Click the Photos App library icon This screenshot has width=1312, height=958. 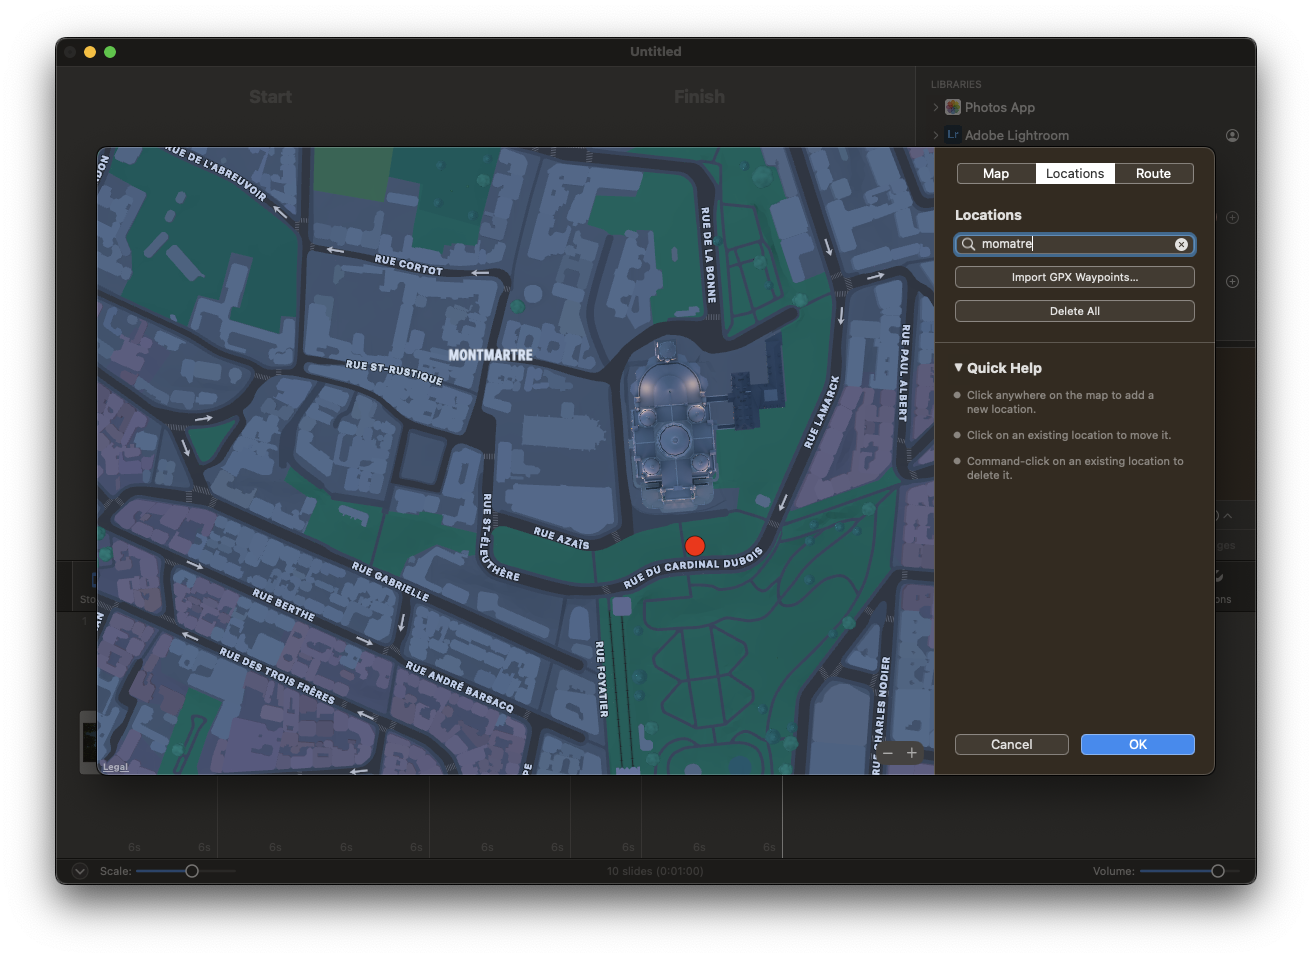point(953,108)
